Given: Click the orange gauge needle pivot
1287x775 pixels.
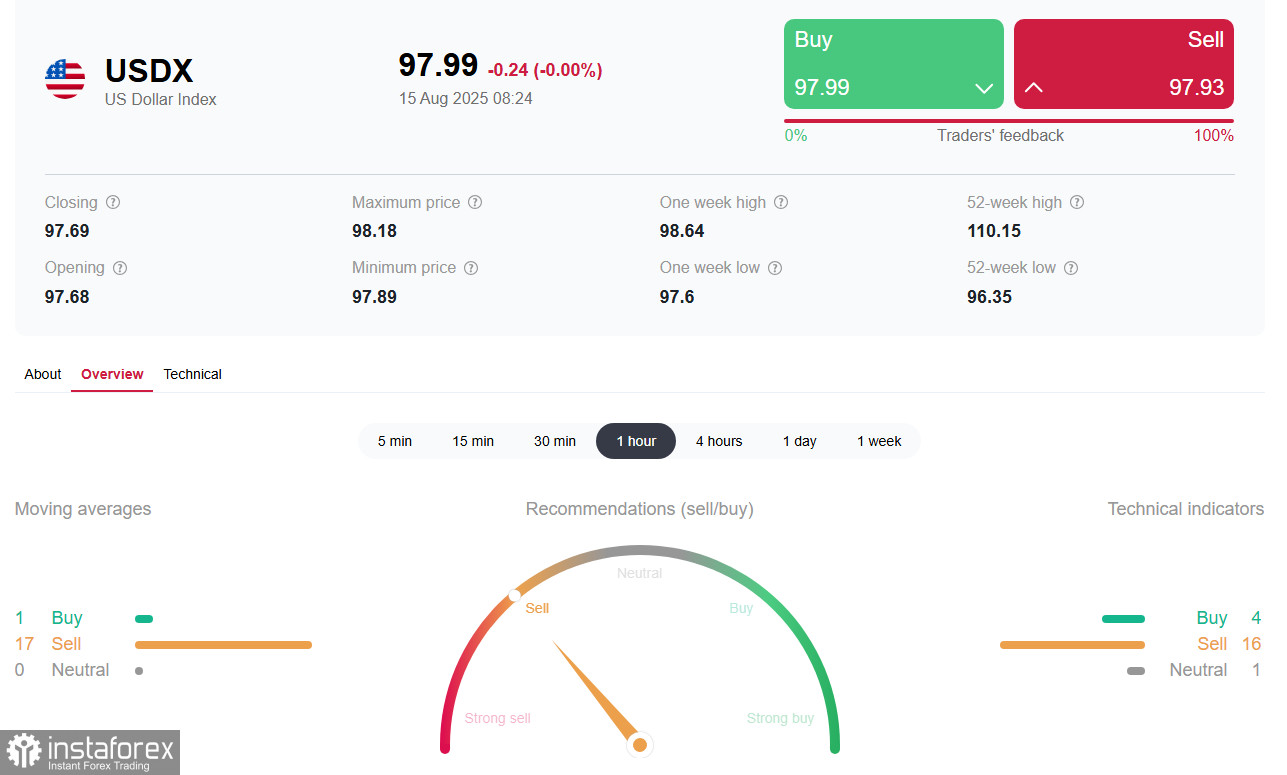Looking at the screenshot, I should coord(640,745).
